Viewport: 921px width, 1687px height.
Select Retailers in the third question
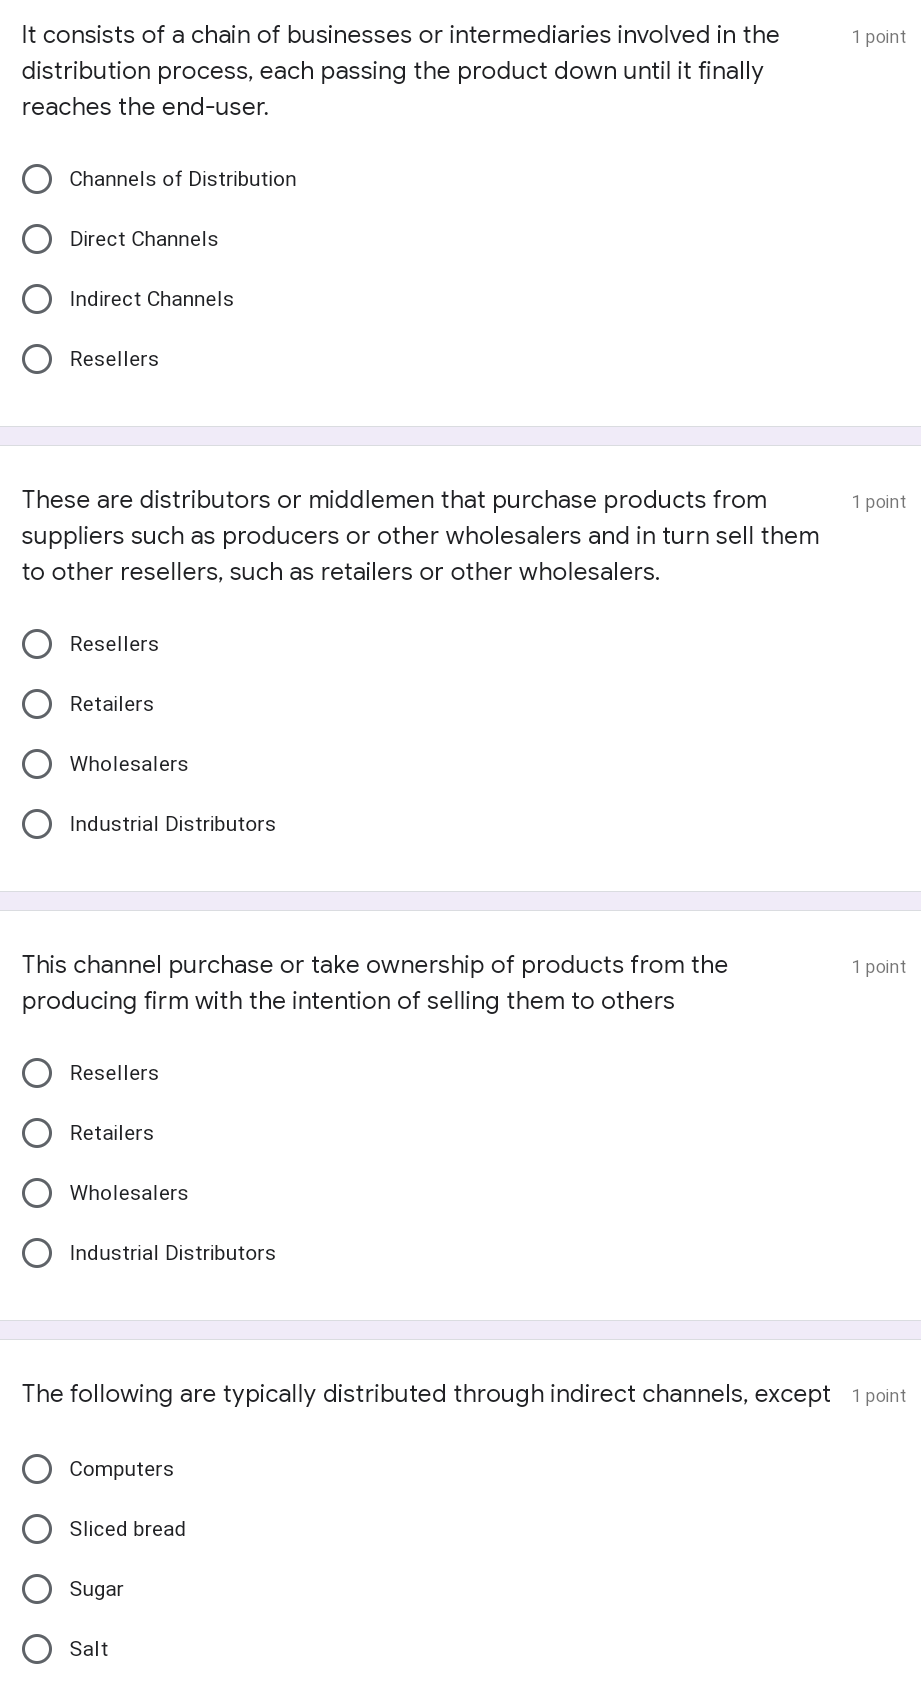click(37, 1133)
